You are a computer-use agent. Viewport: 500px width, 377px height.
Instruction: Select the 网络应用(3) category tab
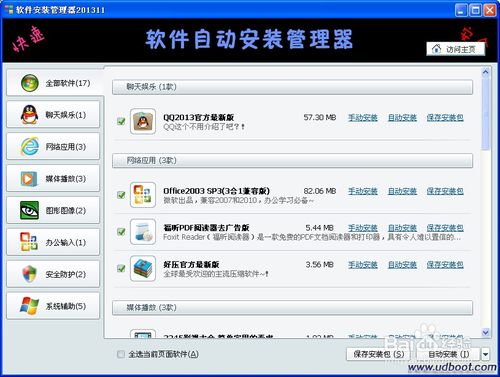53,147
